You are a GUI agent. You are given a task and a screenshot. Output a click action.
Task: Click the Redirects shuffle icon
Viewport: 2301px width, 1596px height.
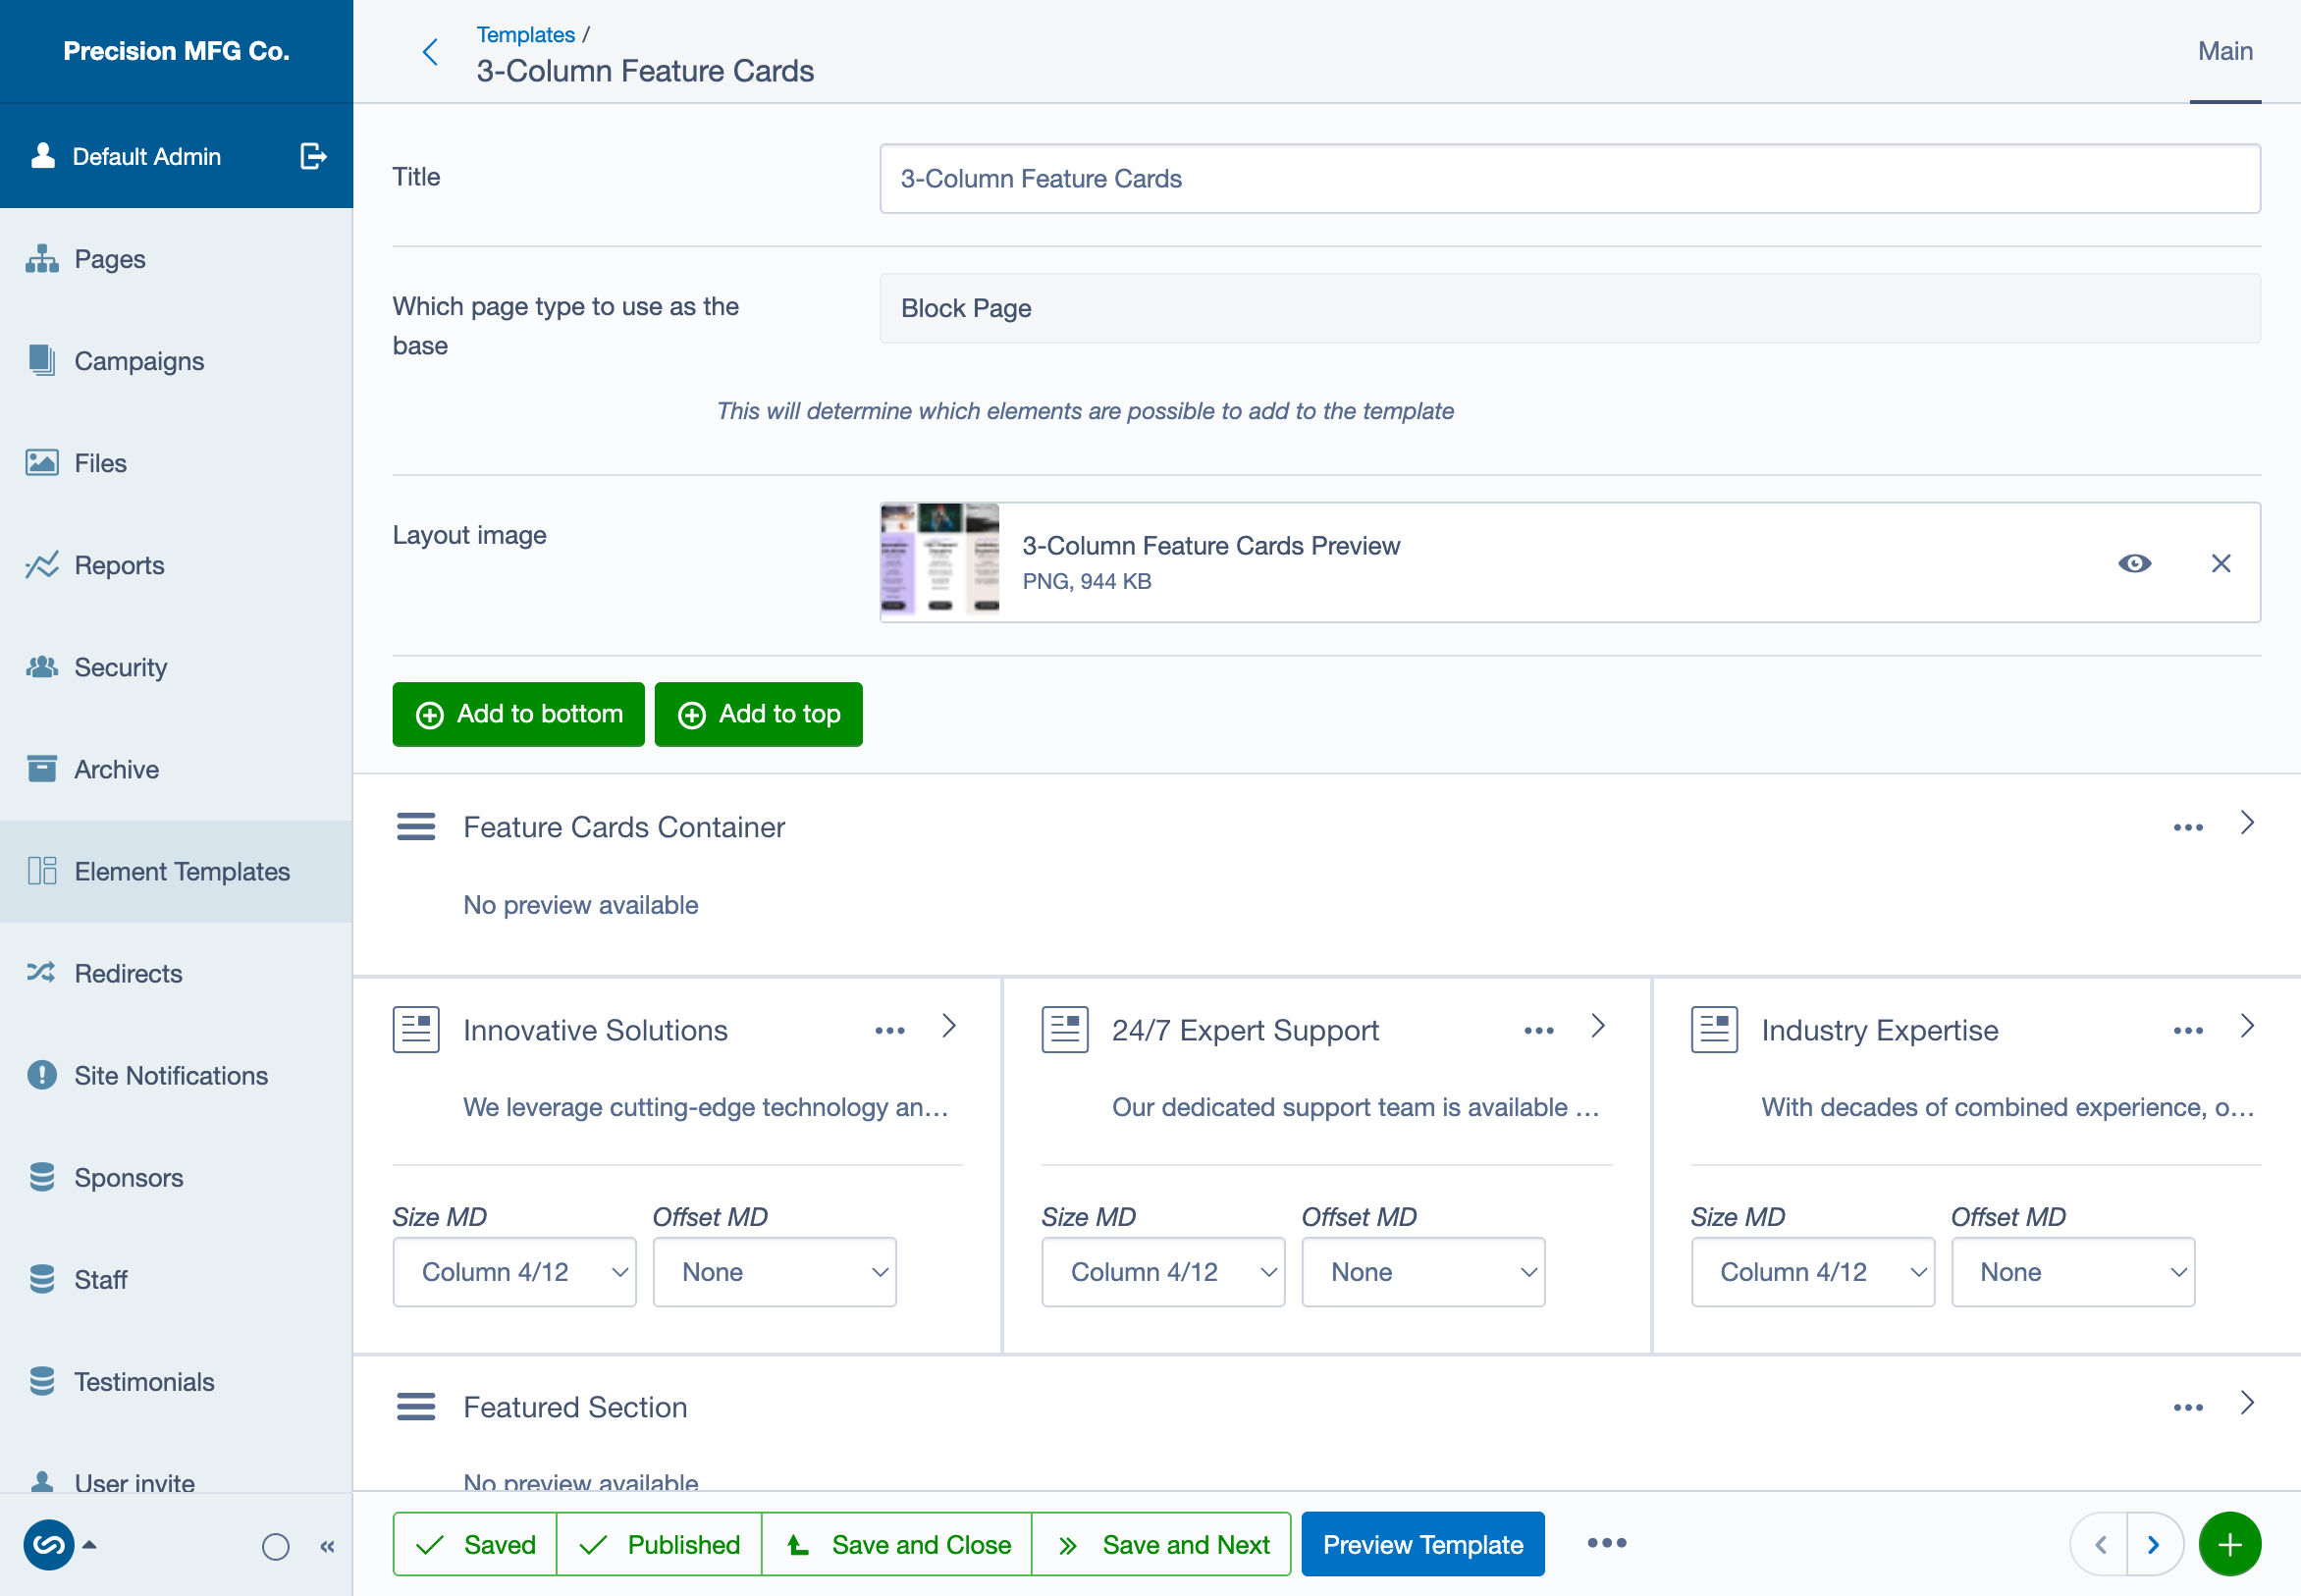(x=42, y=973)
